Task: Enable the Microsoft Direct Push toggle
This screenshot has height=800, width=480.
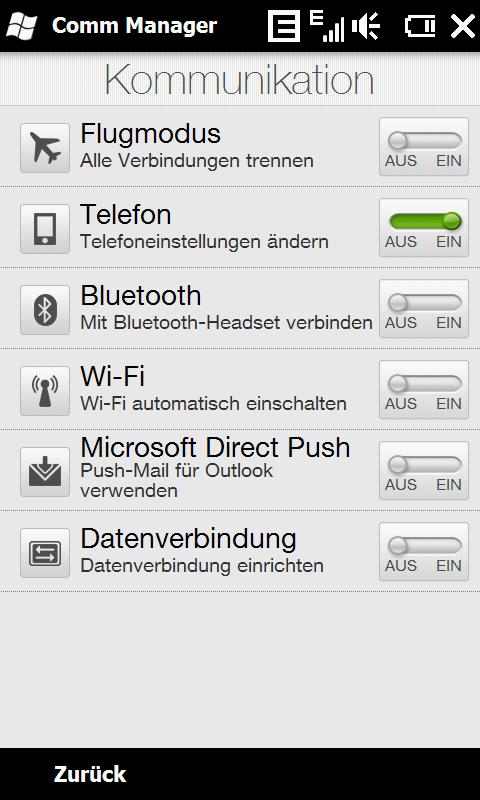Action: [424, 471]
